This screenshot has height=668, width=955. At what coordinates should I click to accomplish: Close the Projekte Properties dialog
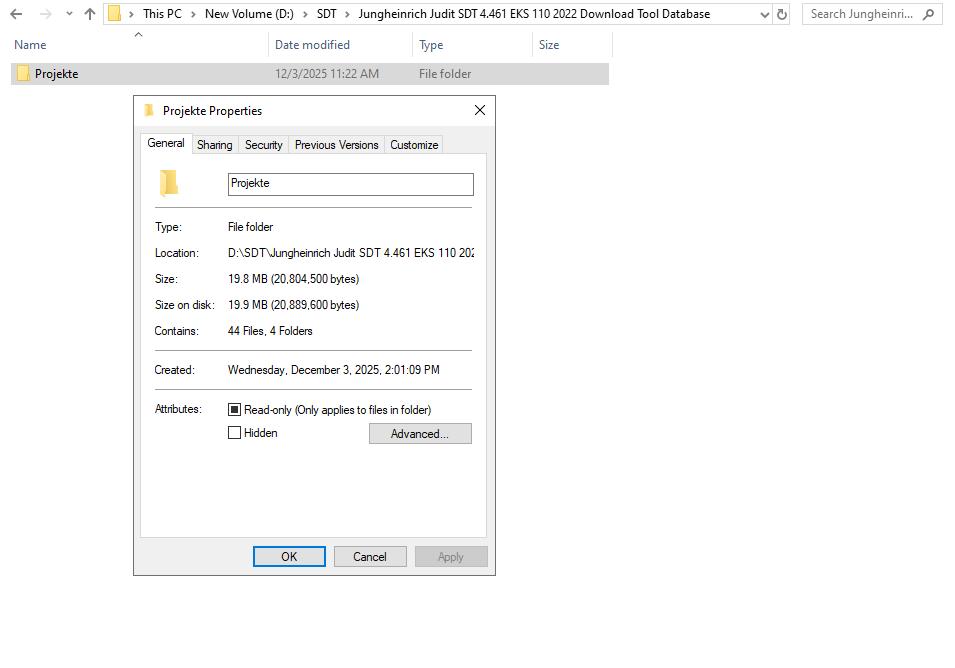coord(480,110)
